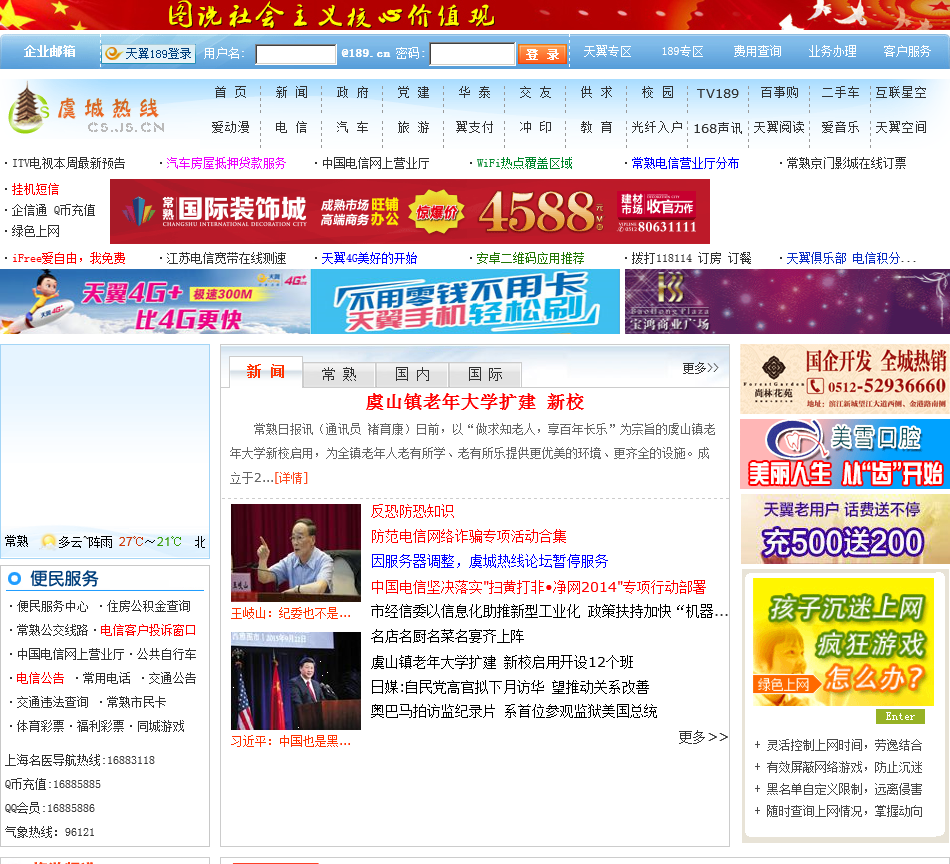Click the 不用零钱不用卡 banner
This screenshot has height=864, width=950.
click(x=465, y=302)
